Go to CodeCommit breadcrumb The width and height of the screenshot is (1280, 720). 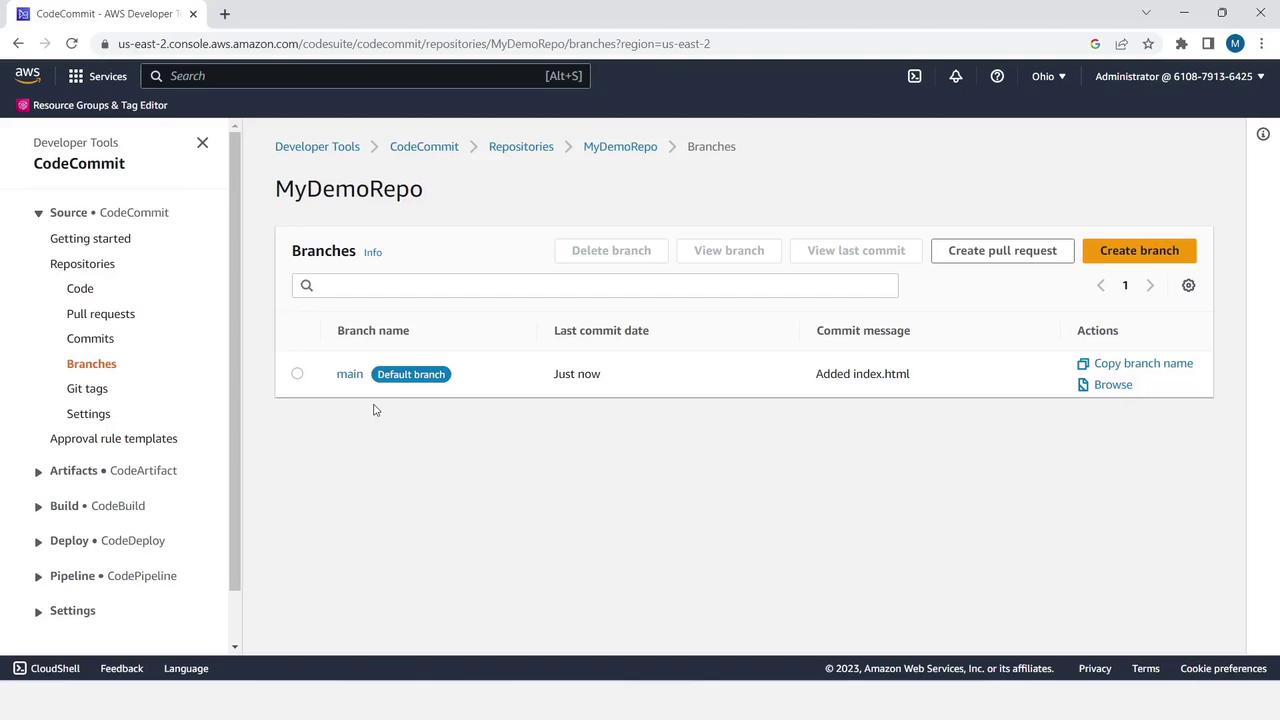tap(424, 147)
